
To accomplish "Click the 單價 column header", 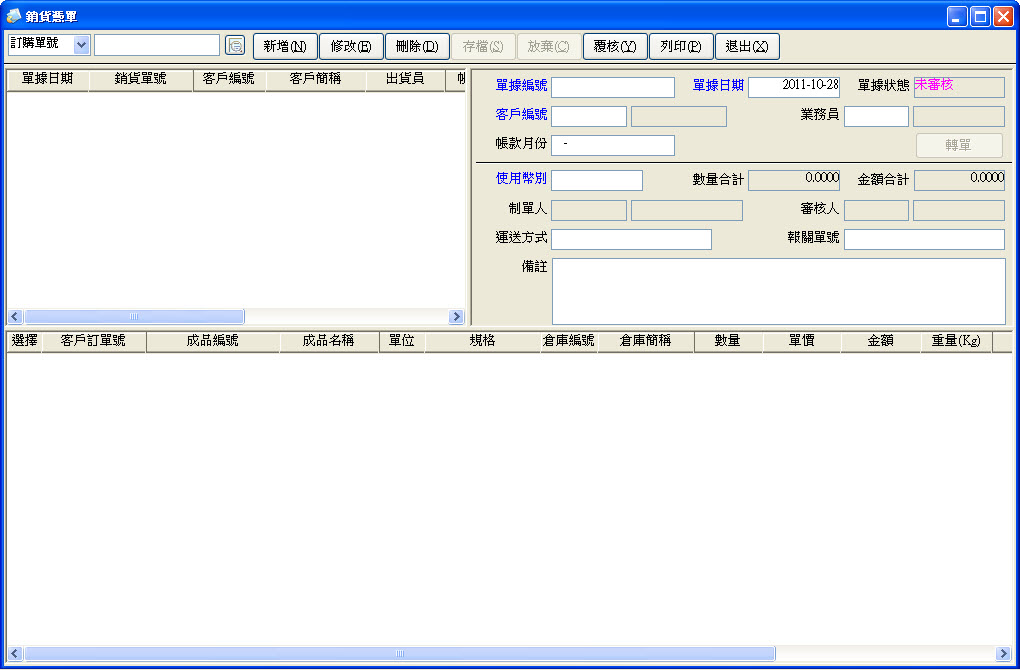I will coord(801,341).
